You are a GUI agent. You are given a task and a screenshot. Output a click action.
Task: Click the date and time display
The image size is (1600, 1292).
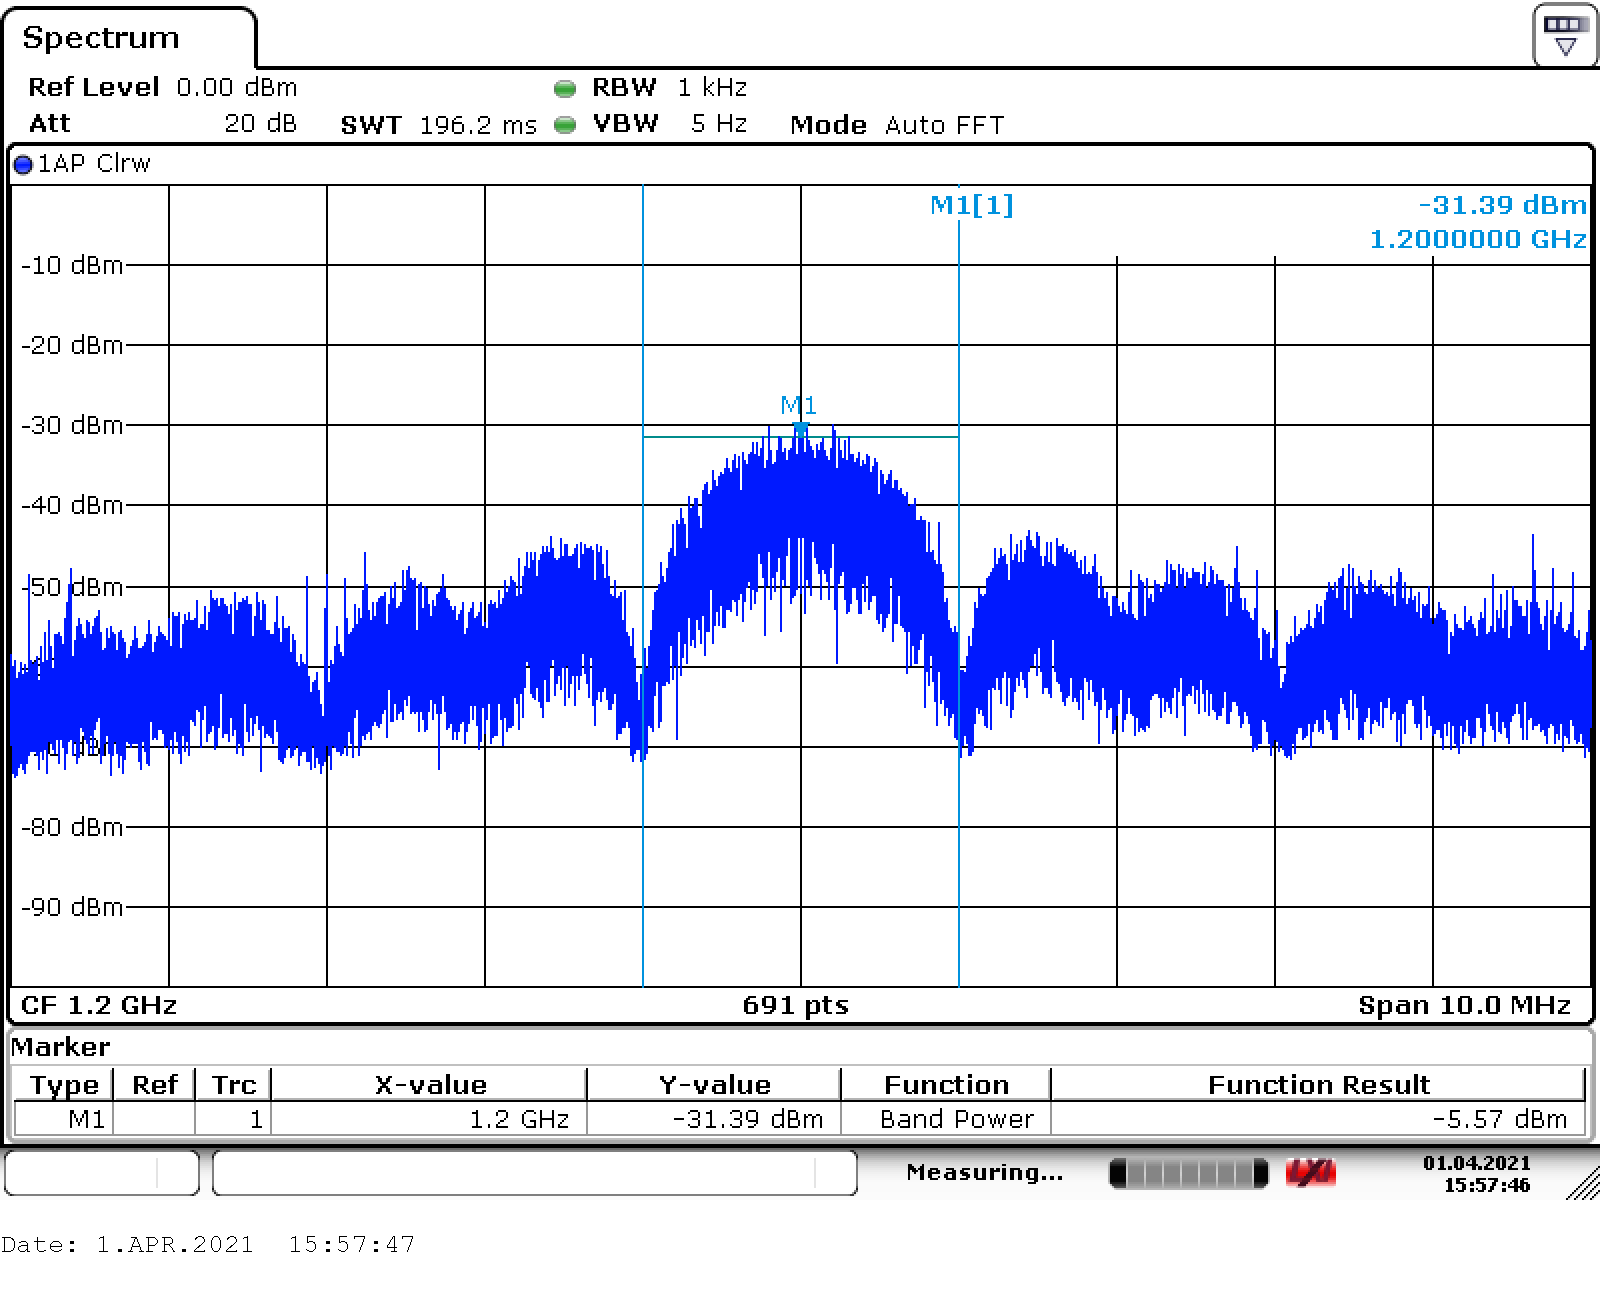tap(1476, 1173)
